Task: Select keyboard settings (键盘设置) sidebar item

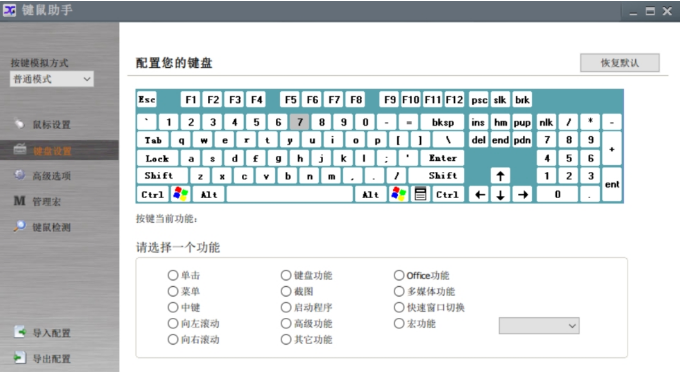Action: [59, 150]
